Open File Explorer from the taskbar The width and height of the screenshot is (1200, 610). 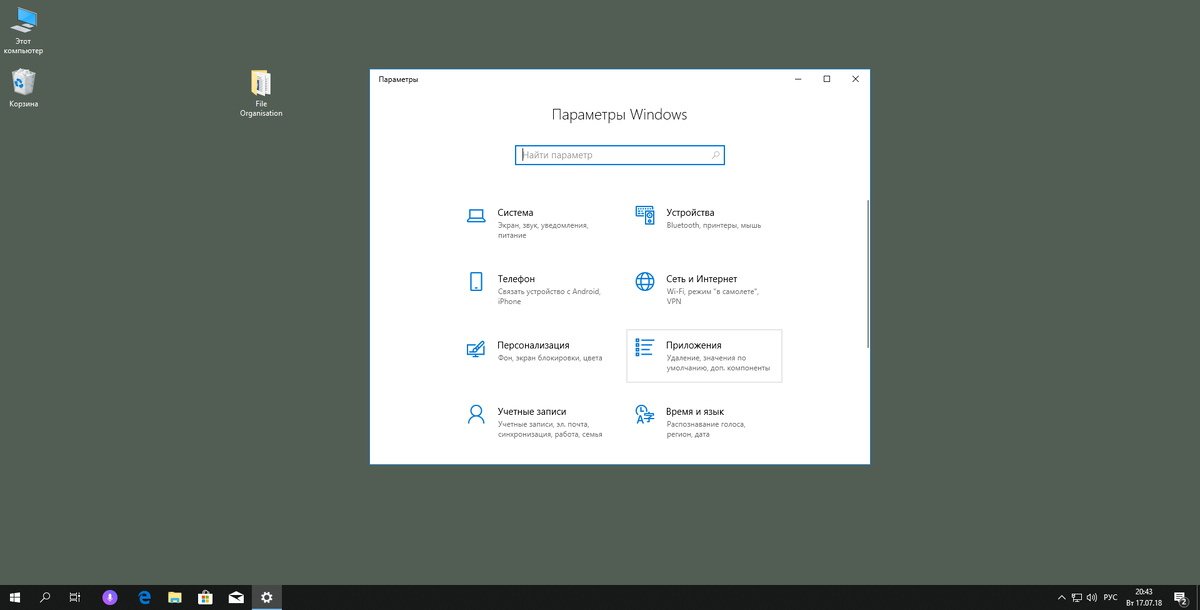174,597
